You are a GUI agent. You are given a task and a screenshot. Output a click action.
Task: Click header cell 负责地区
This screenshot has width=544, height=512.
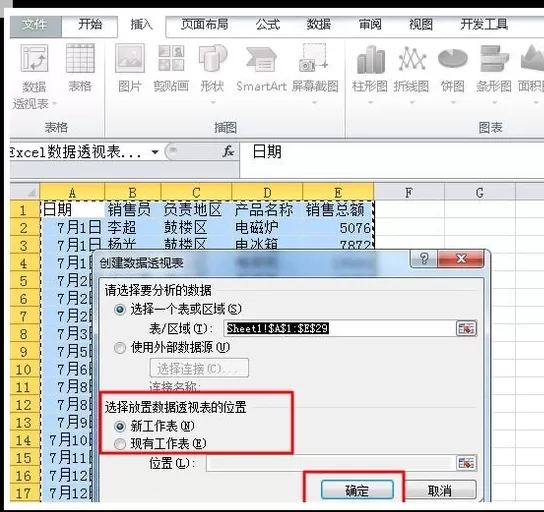[x=196, y=210]
